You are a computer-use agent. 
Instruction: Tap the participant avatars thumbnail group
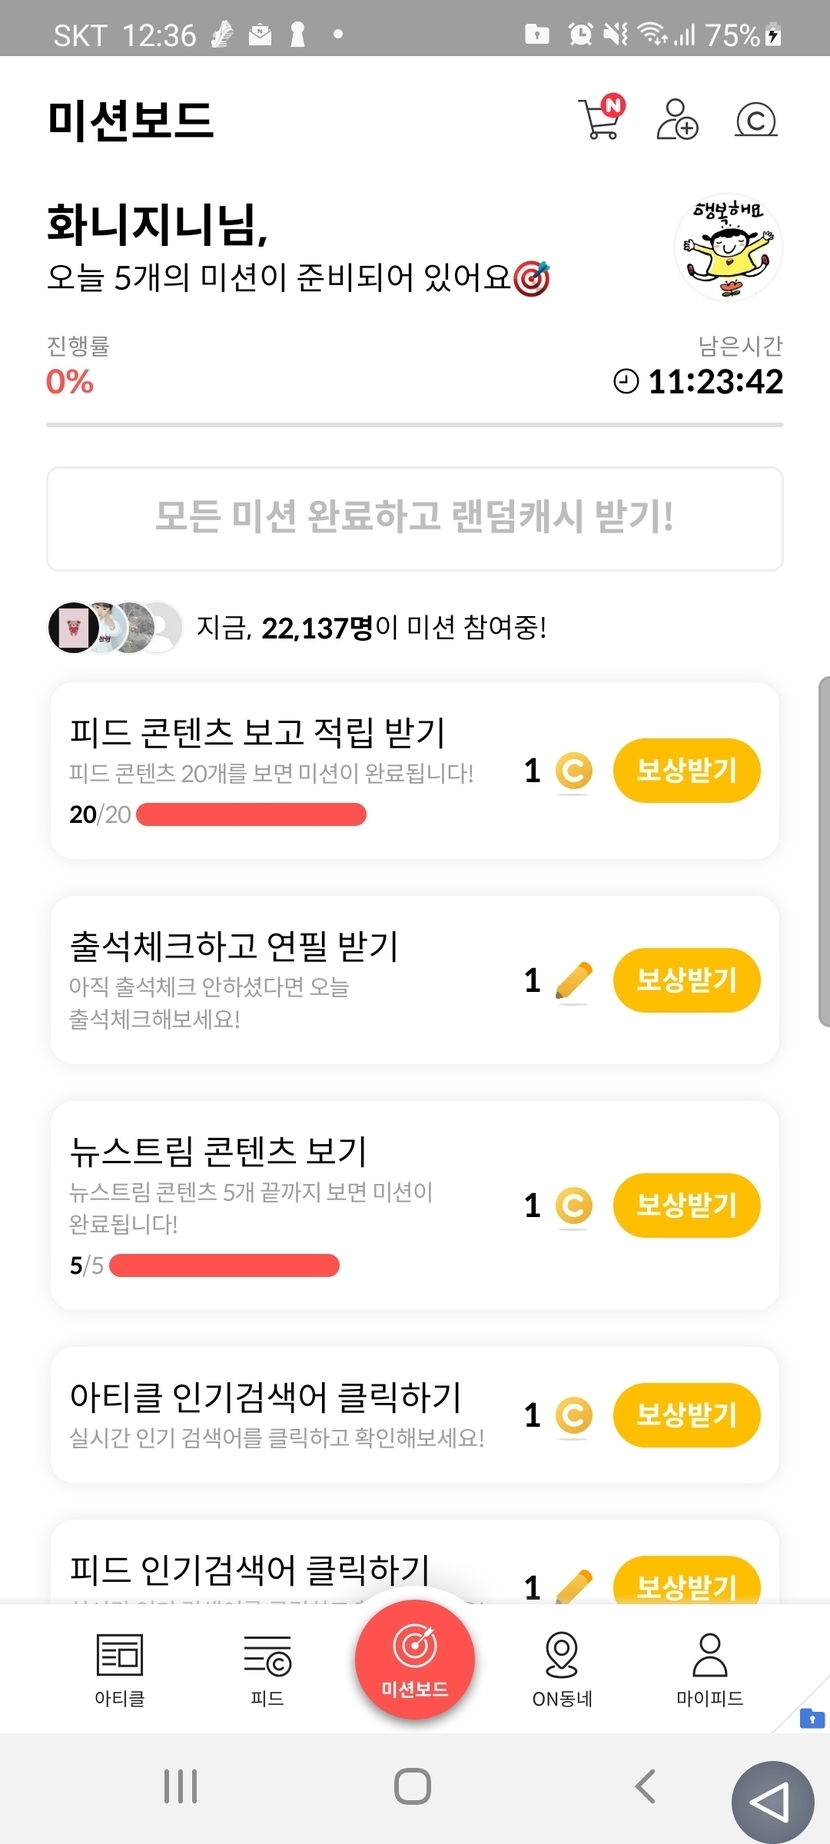115,628
